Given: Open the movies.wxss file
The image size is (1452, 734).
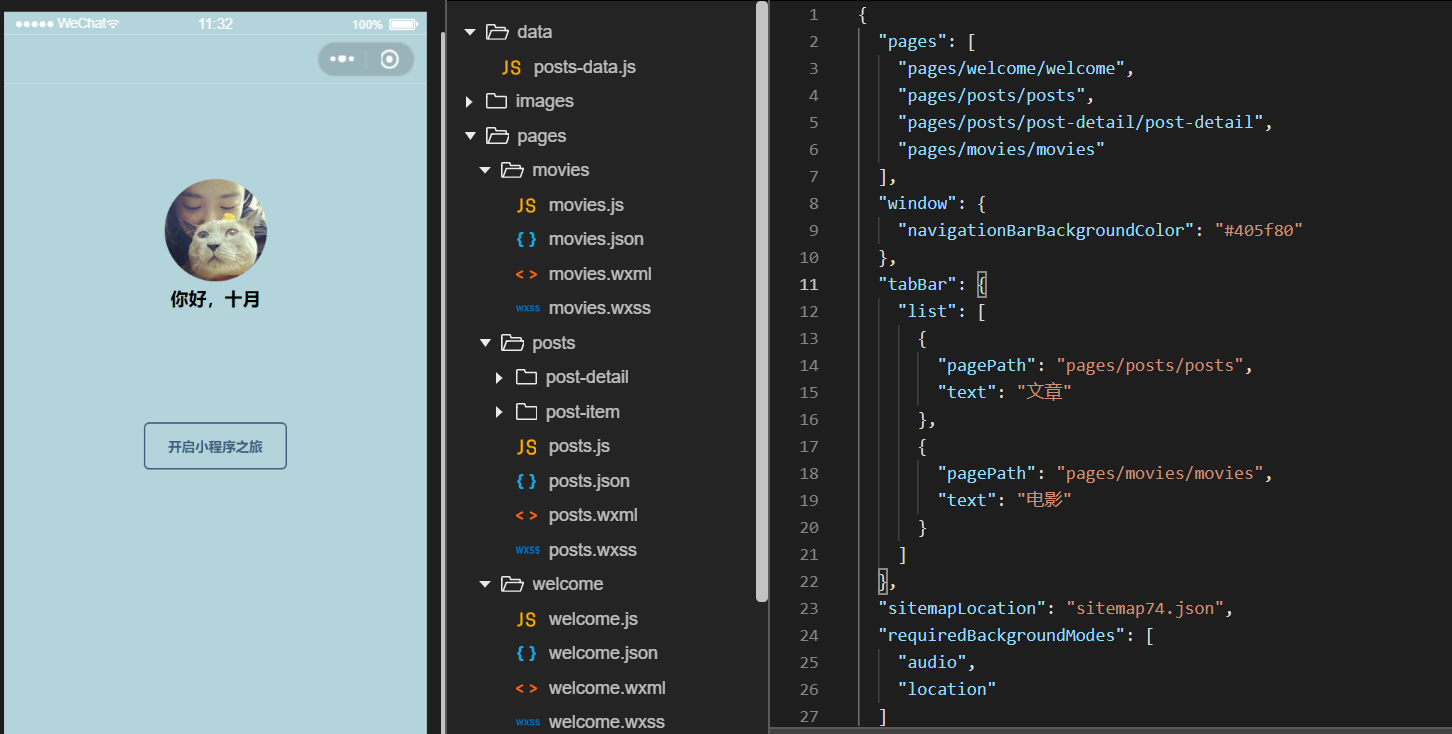Looking at the screenshot, I should (600, 308).
